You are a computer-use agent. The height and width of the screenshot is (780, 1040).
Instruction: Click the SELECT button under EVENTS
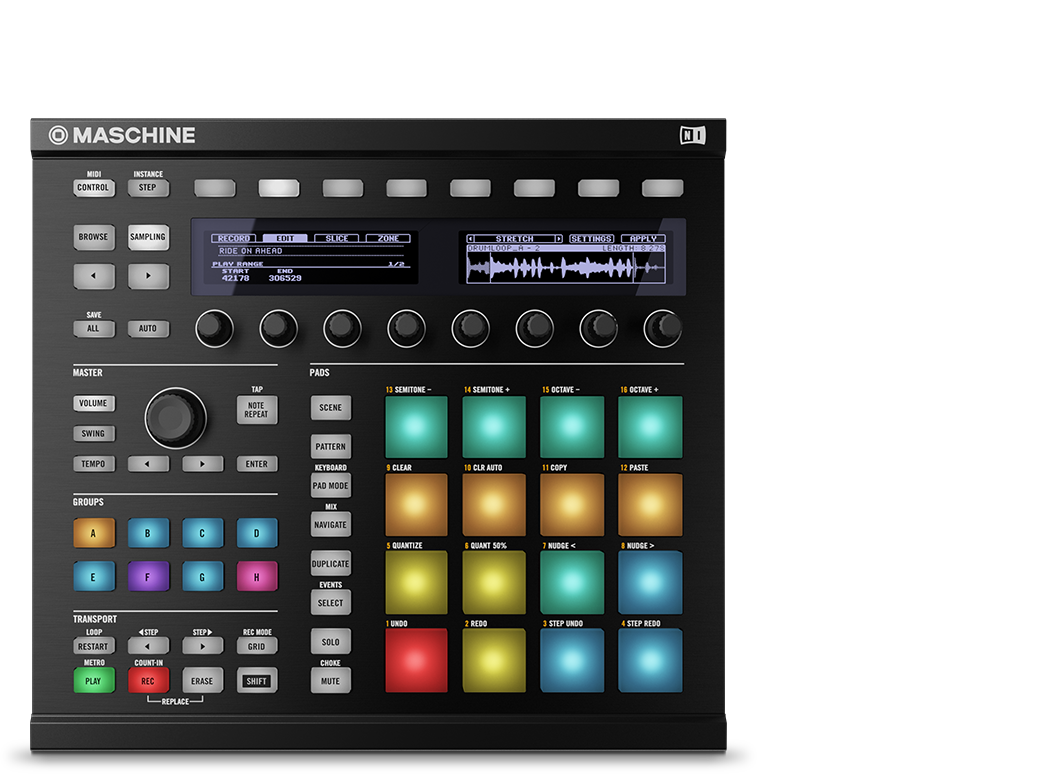tap(330, 604)
